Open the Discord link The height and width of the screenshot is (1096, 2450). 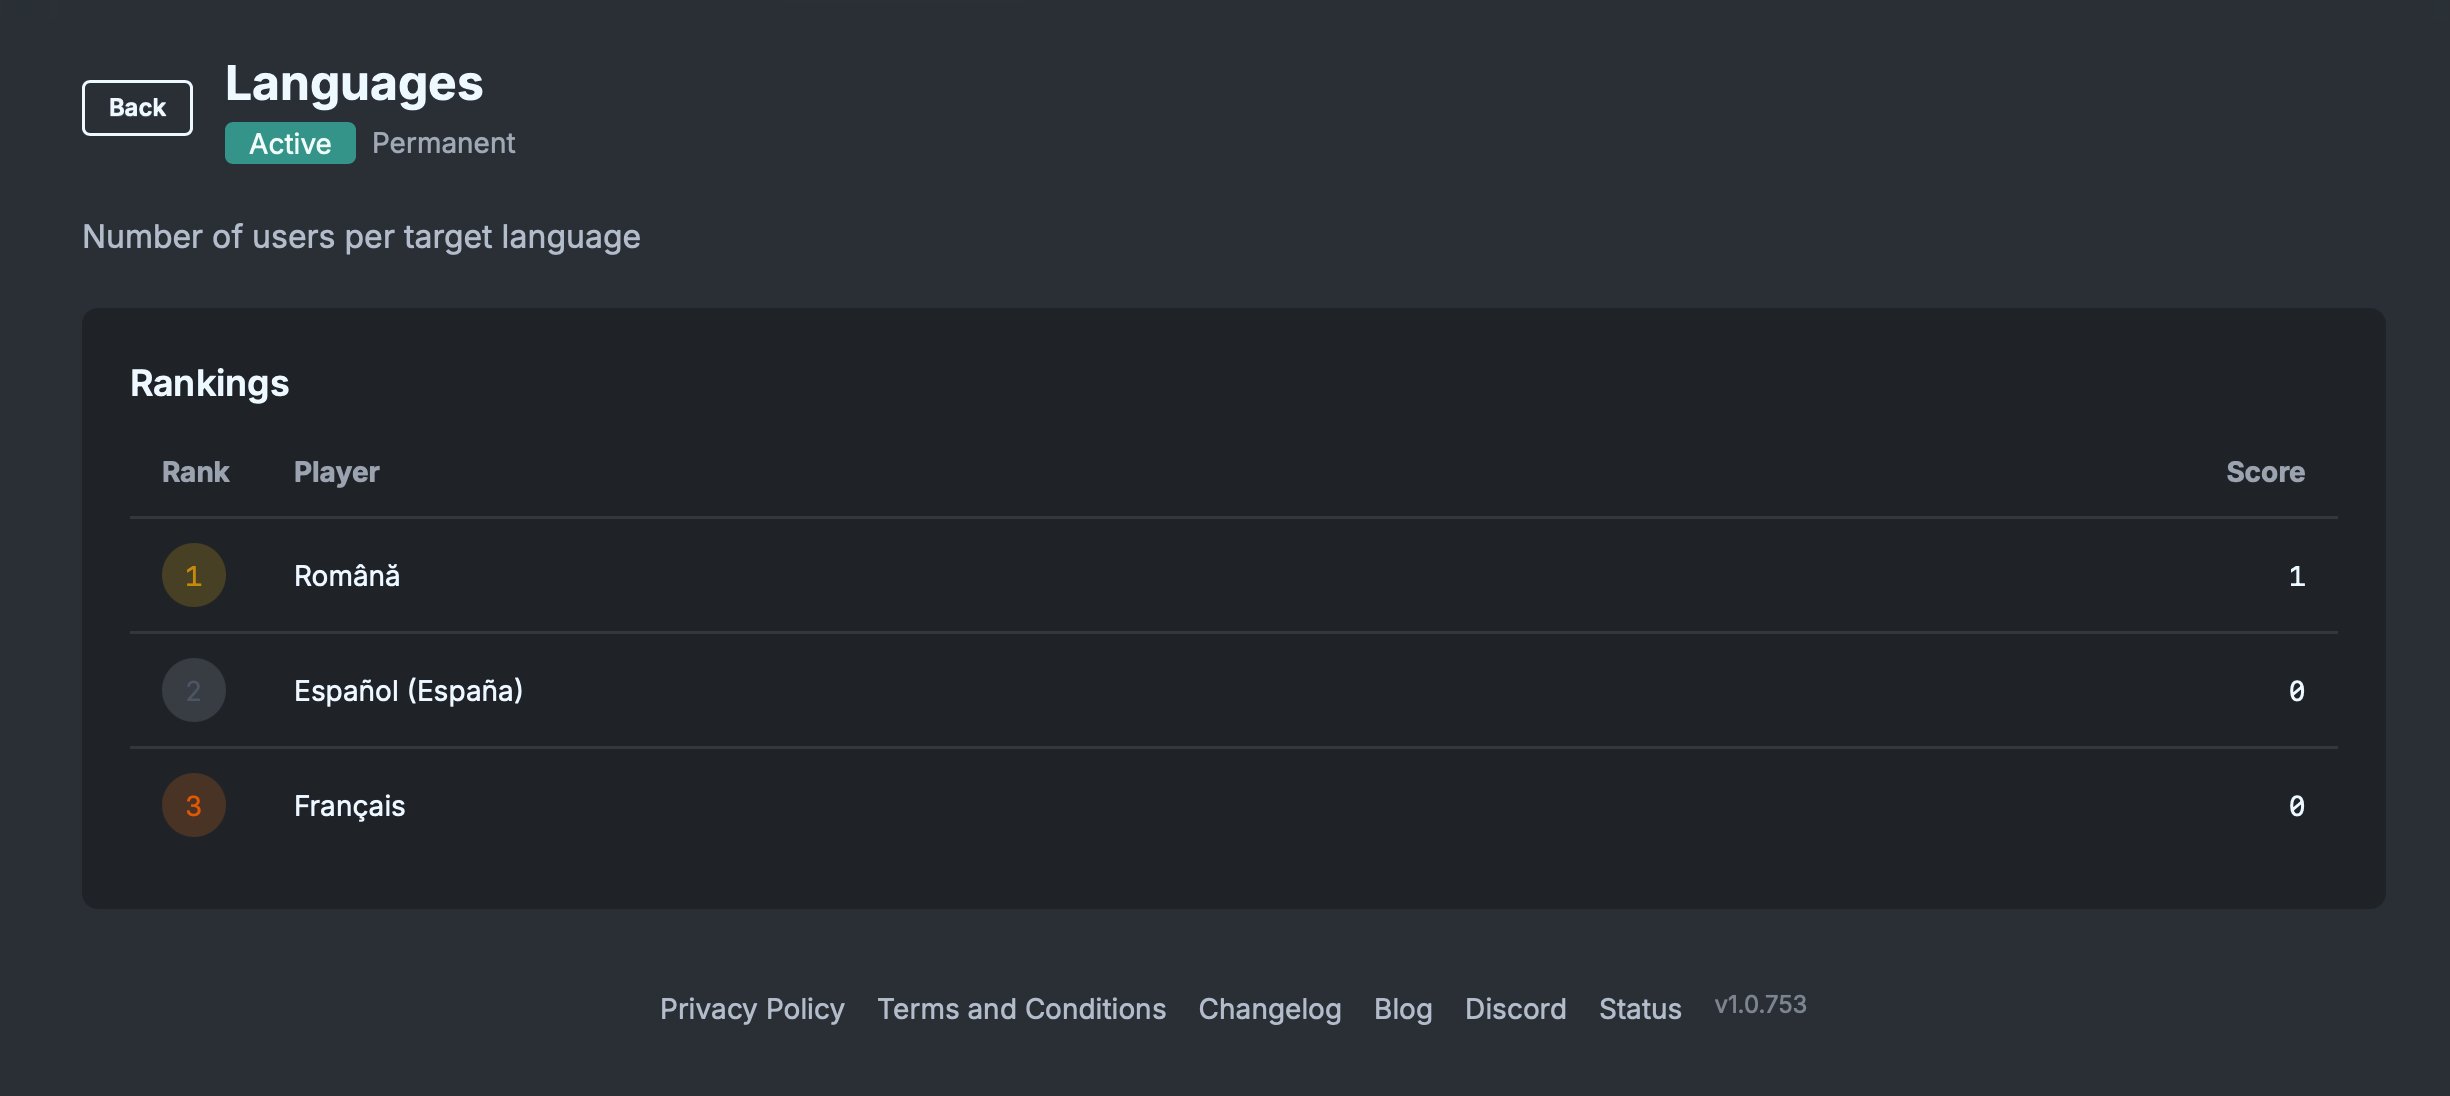[1515, 1009]
